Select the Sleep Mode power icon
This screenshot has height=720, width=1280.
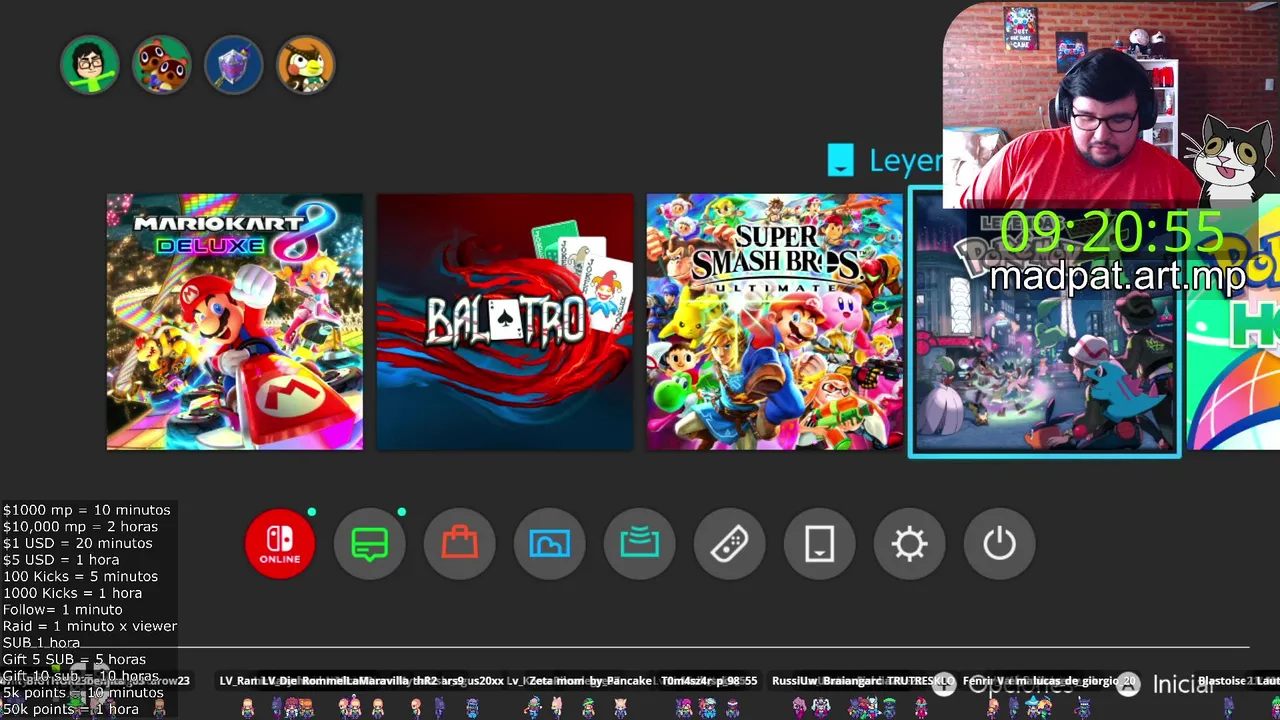point(1000,544)
